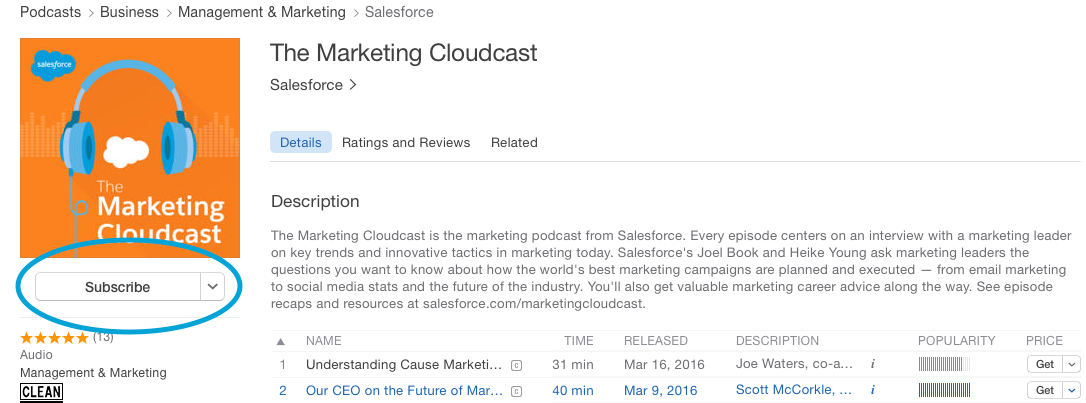Open info icon for Our CEO episode
Screen dimensions: 1086x403
coord(872,391)
